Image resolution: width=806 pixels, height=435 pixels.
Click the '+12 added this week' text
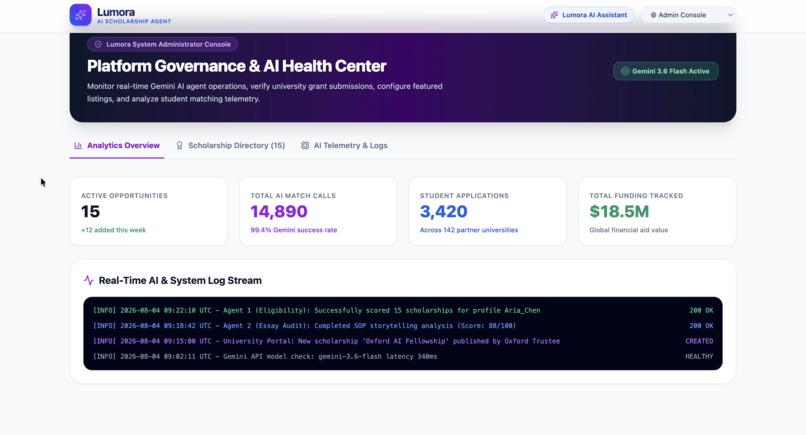point(114,230)
